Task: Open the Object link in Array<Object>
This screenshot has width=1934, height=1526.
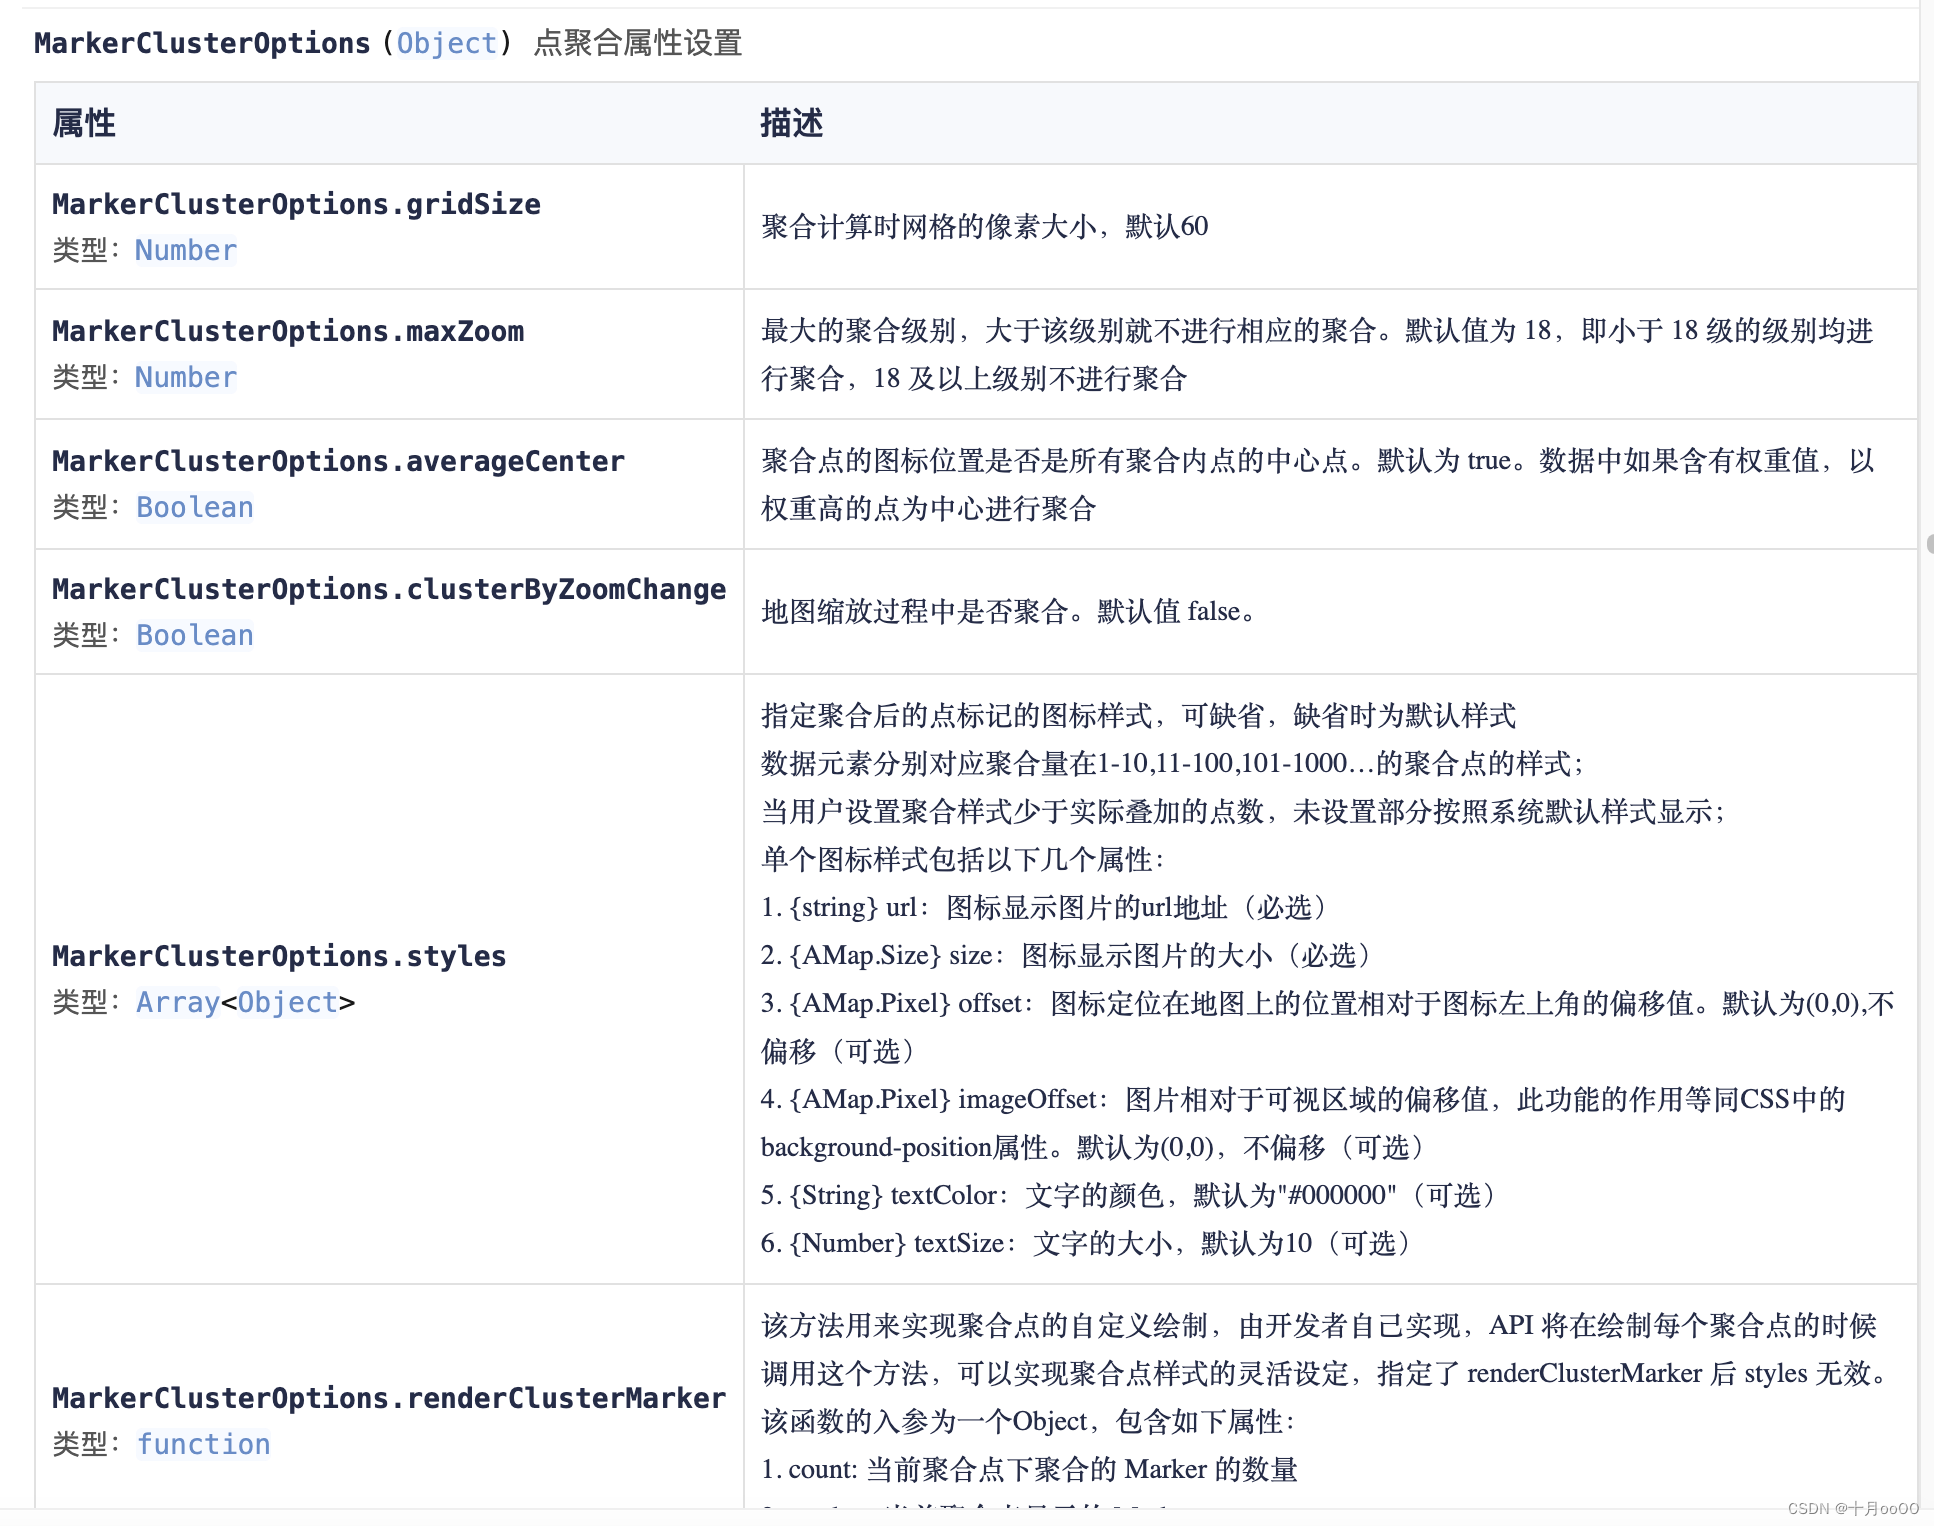Action: [x=288, y=1002]
